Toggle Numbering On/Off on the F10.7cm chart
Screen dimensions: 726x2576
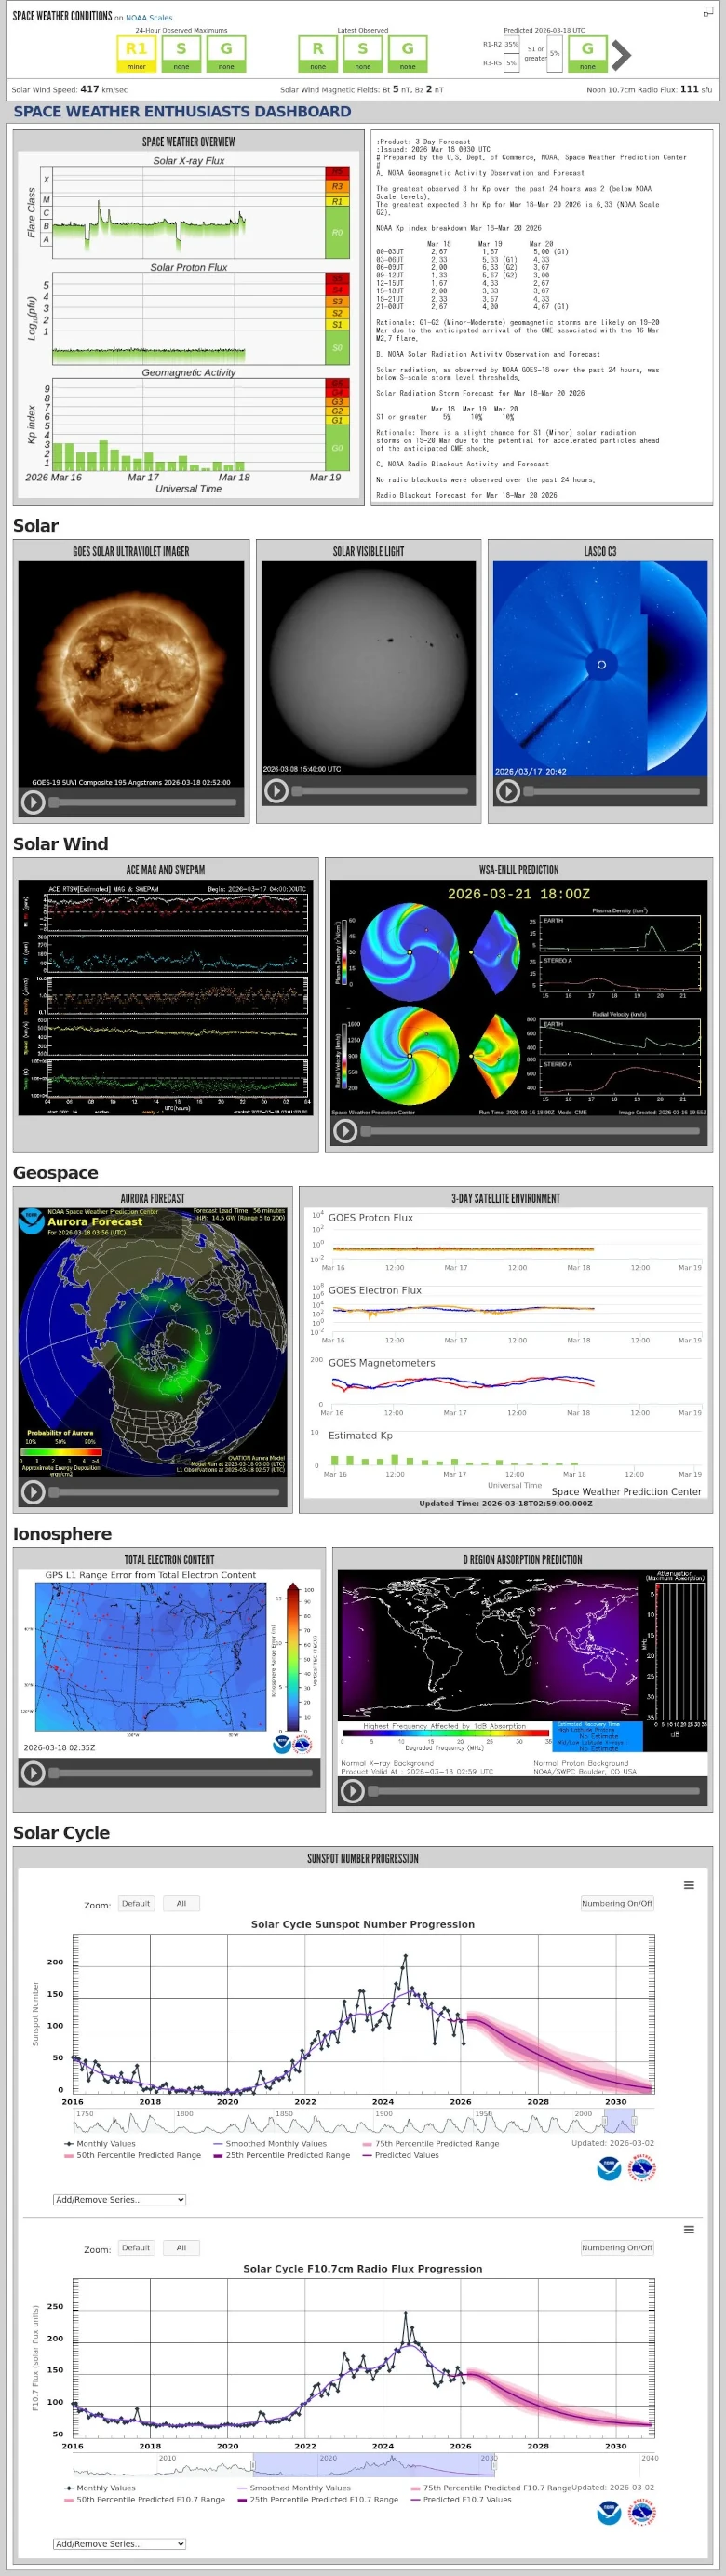tap(616, 2247)
